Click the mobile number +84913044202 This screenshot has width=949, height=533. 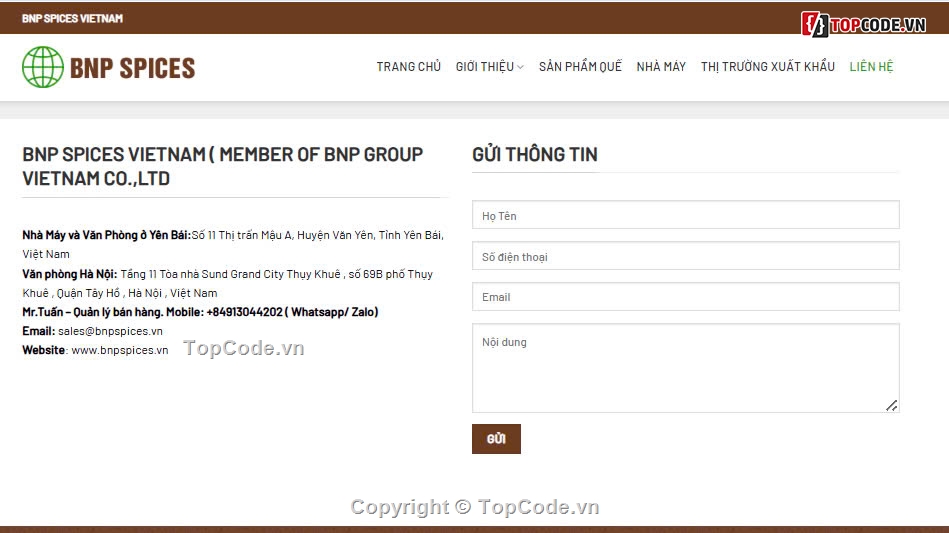tap(245, 312)
